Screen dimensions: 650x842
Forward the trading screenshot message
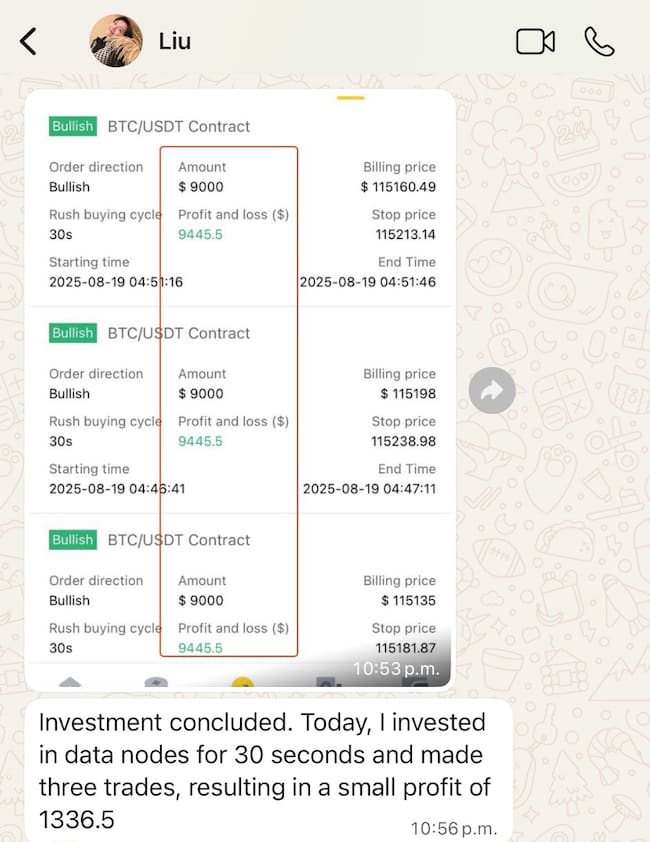pyautogui.click(x=492, y=392)
